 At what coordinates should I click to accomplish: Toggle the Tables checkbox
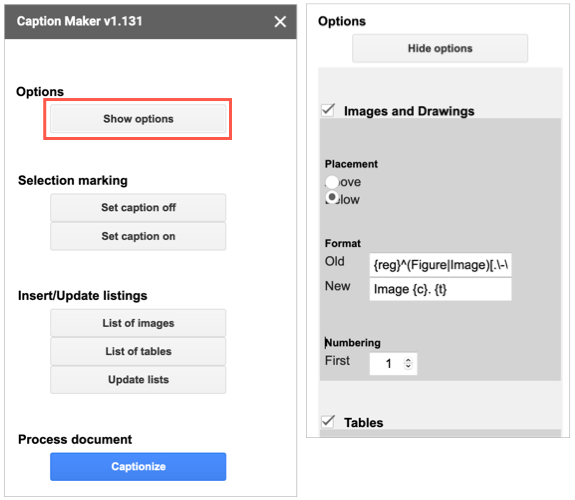(x=328, y=421)
